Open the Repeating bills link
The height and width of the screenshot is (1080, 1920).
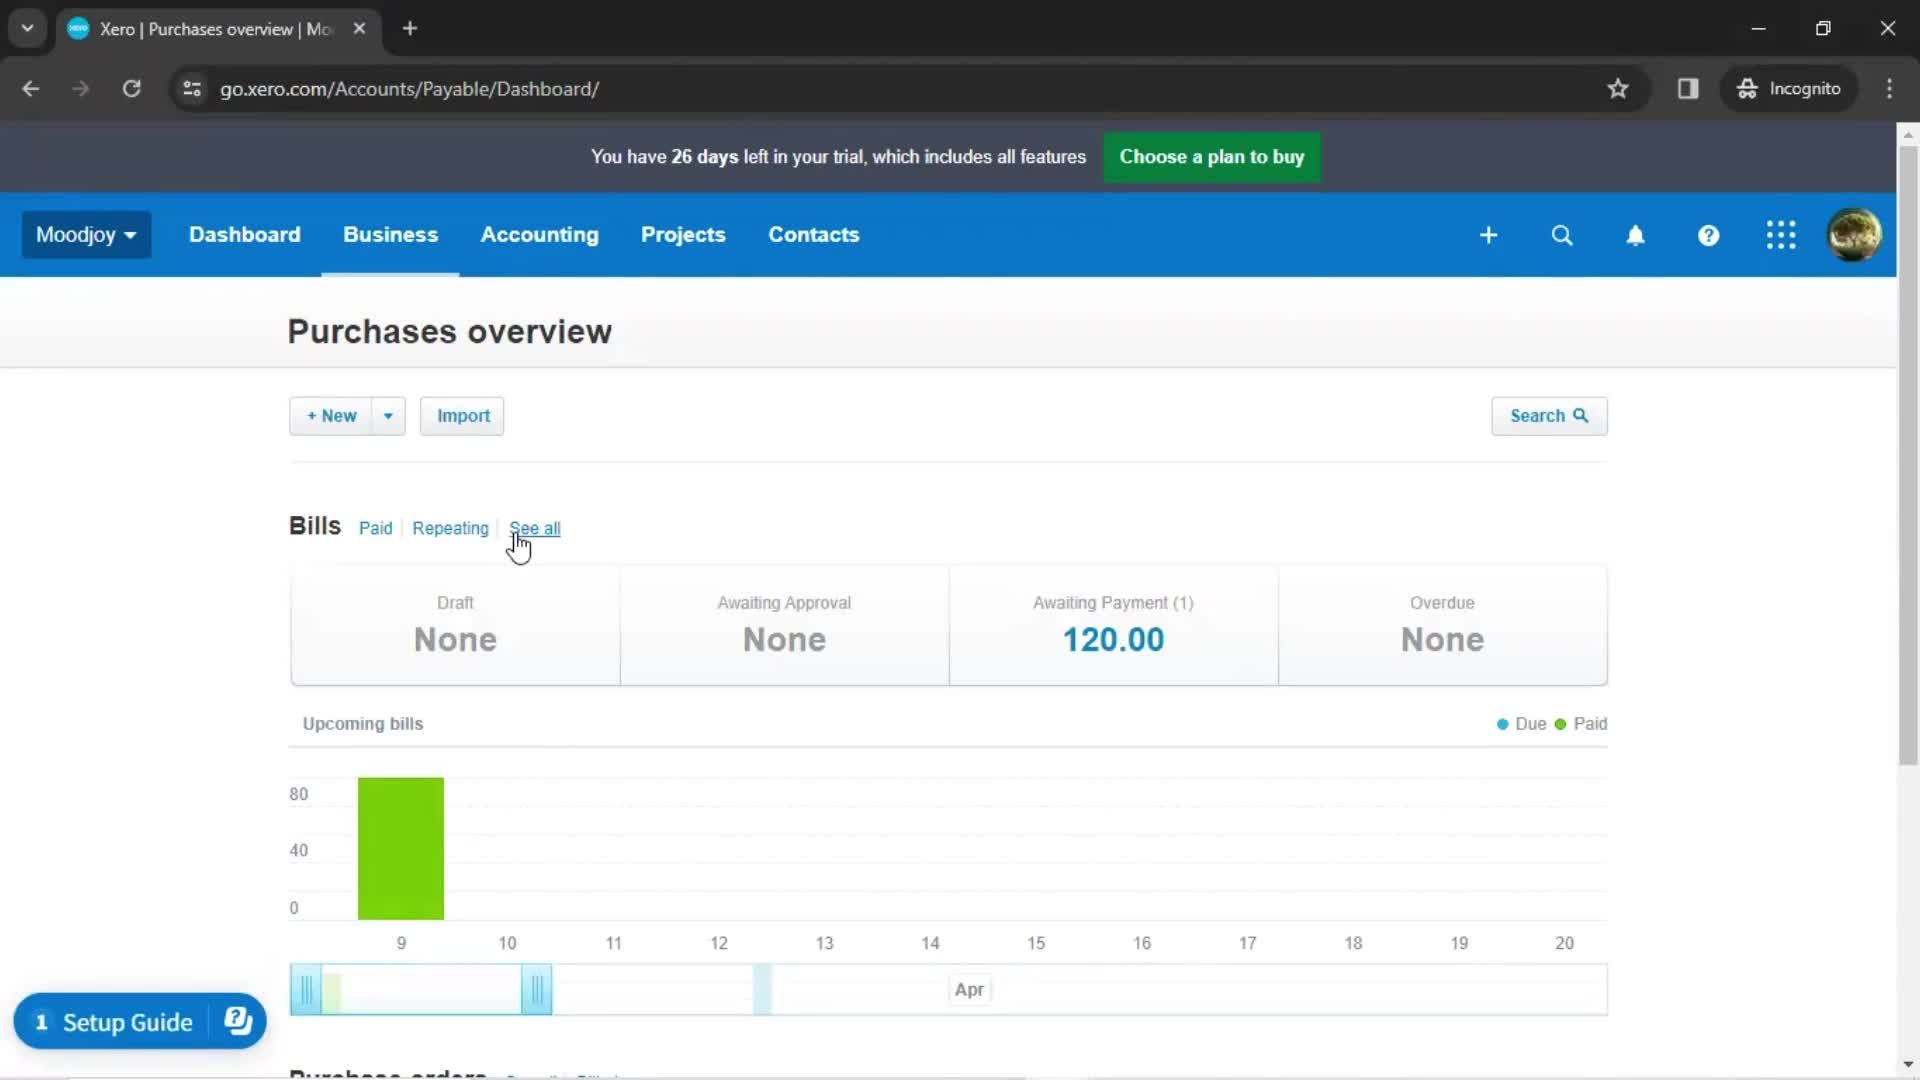[450, 528]
